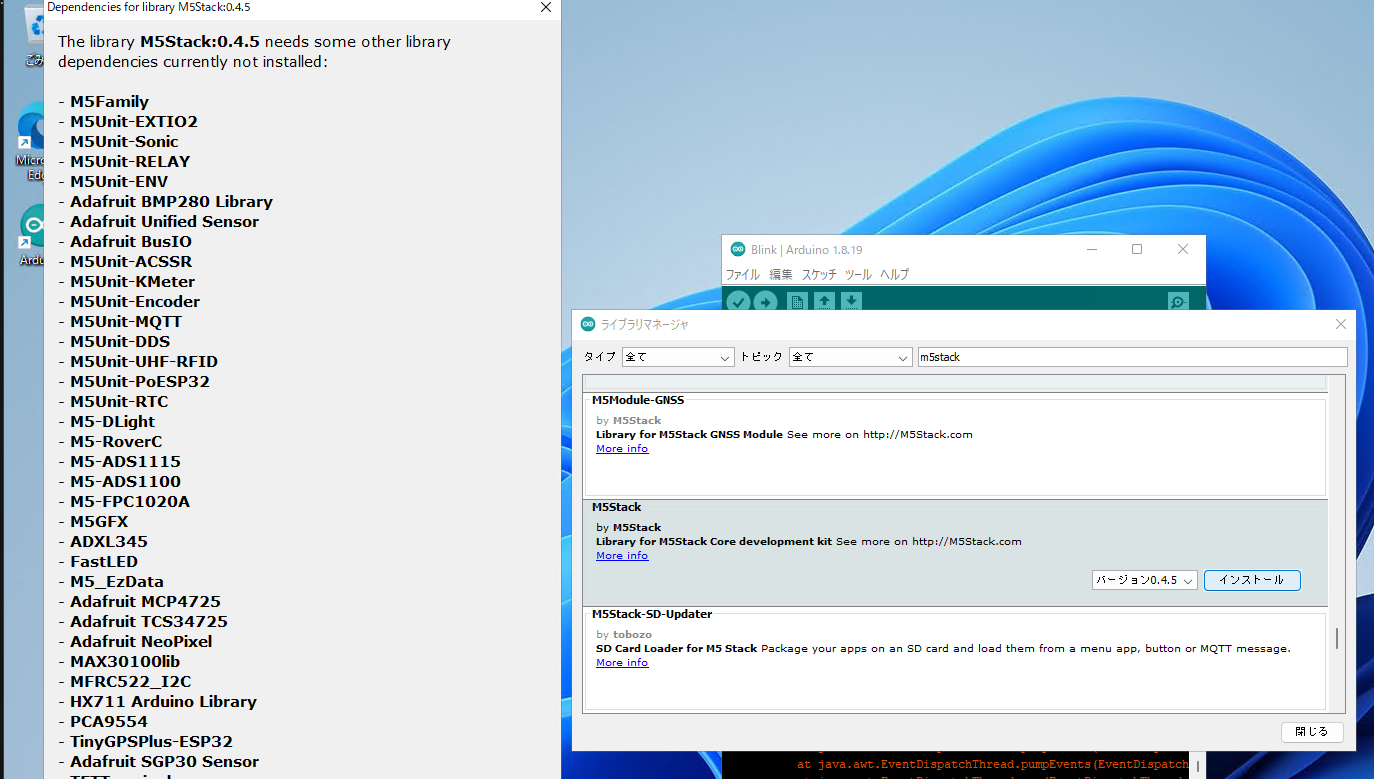Screen dimensions: 1374x779
Task: Click the Arduino logo in Blink window title bar
Action: point(738,249)
